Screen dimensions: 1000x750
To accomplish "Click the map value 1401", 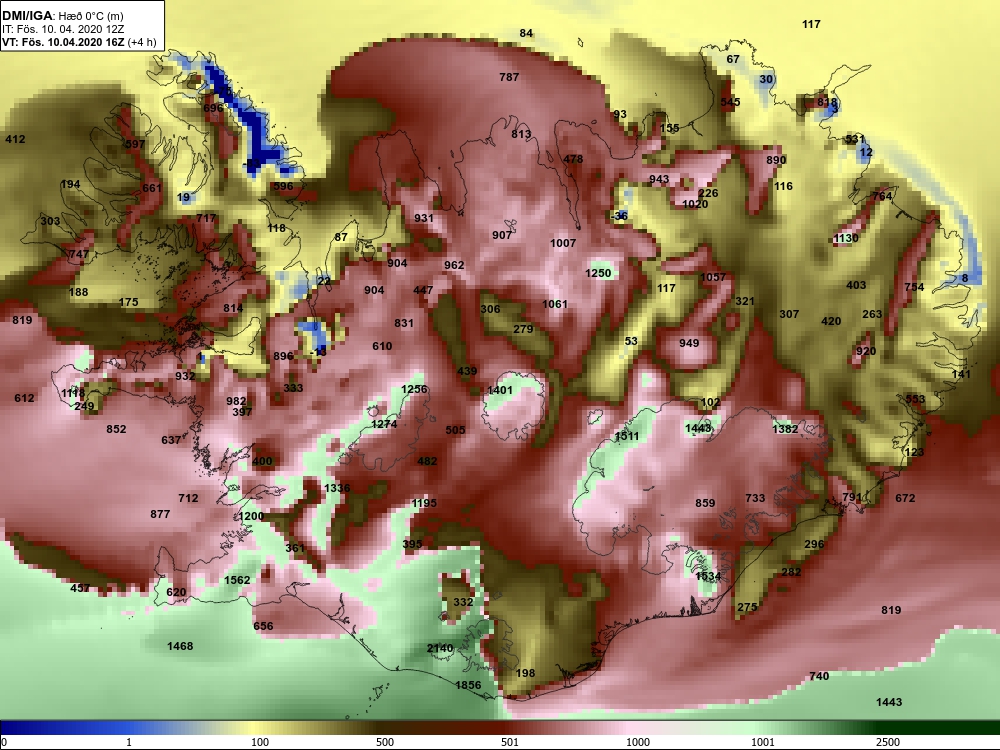I will (x=500, y=390).
